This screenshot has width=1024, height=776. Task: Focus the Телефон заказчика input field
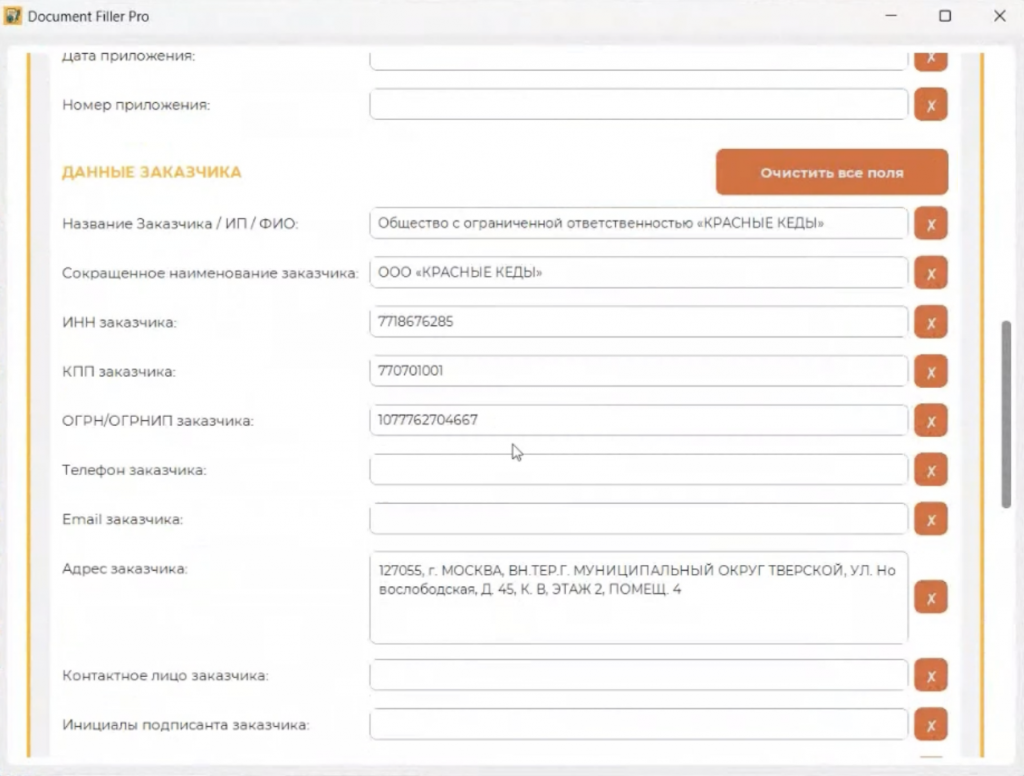click(x=638, y=470)
